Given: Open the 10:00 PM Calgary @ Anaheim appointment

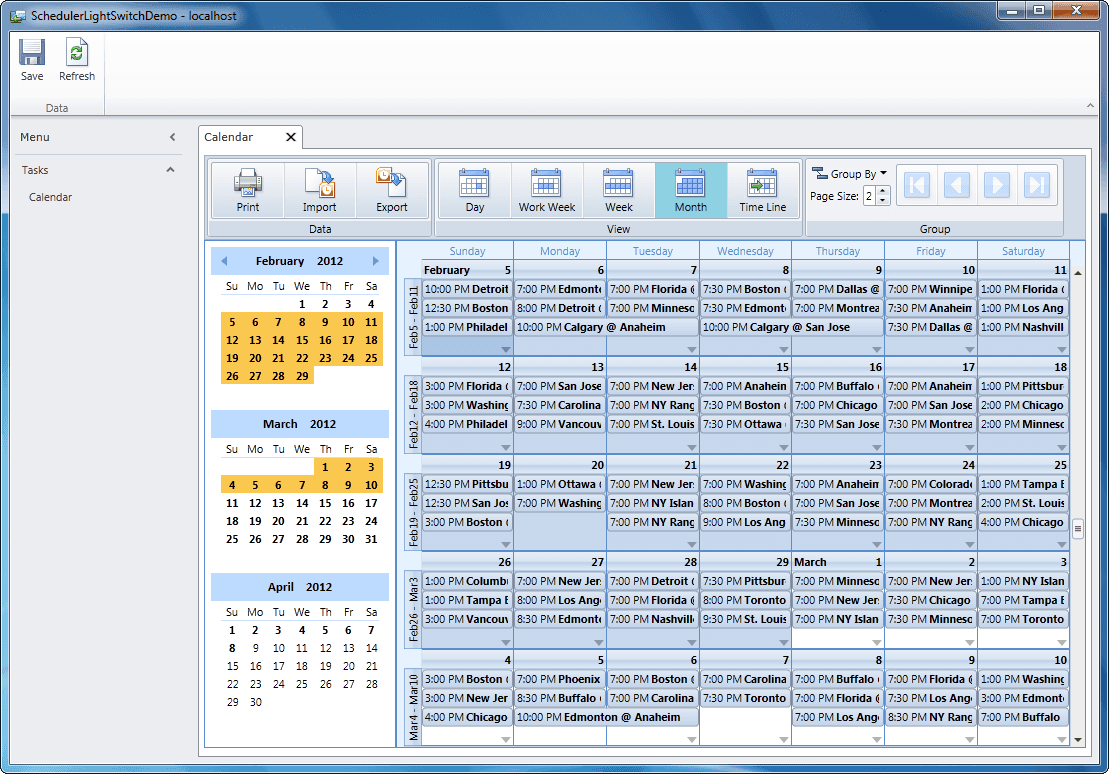Looking at the screenshot, I should point(606,327).
